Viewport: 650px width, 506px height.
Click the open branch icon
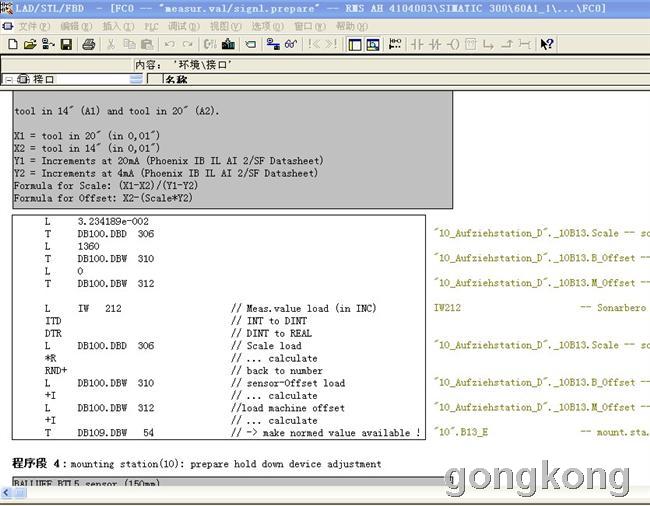coord(488,44)
